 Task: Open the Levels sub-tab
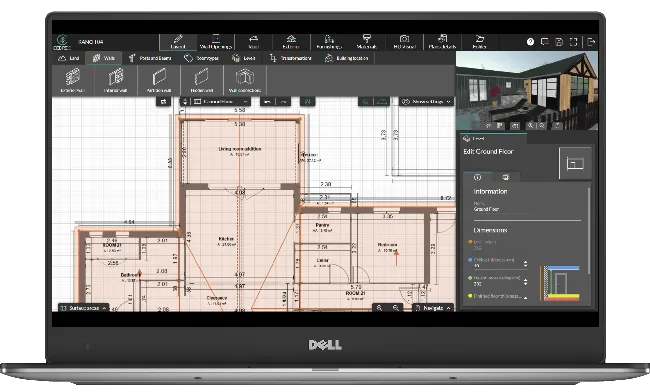243,58
